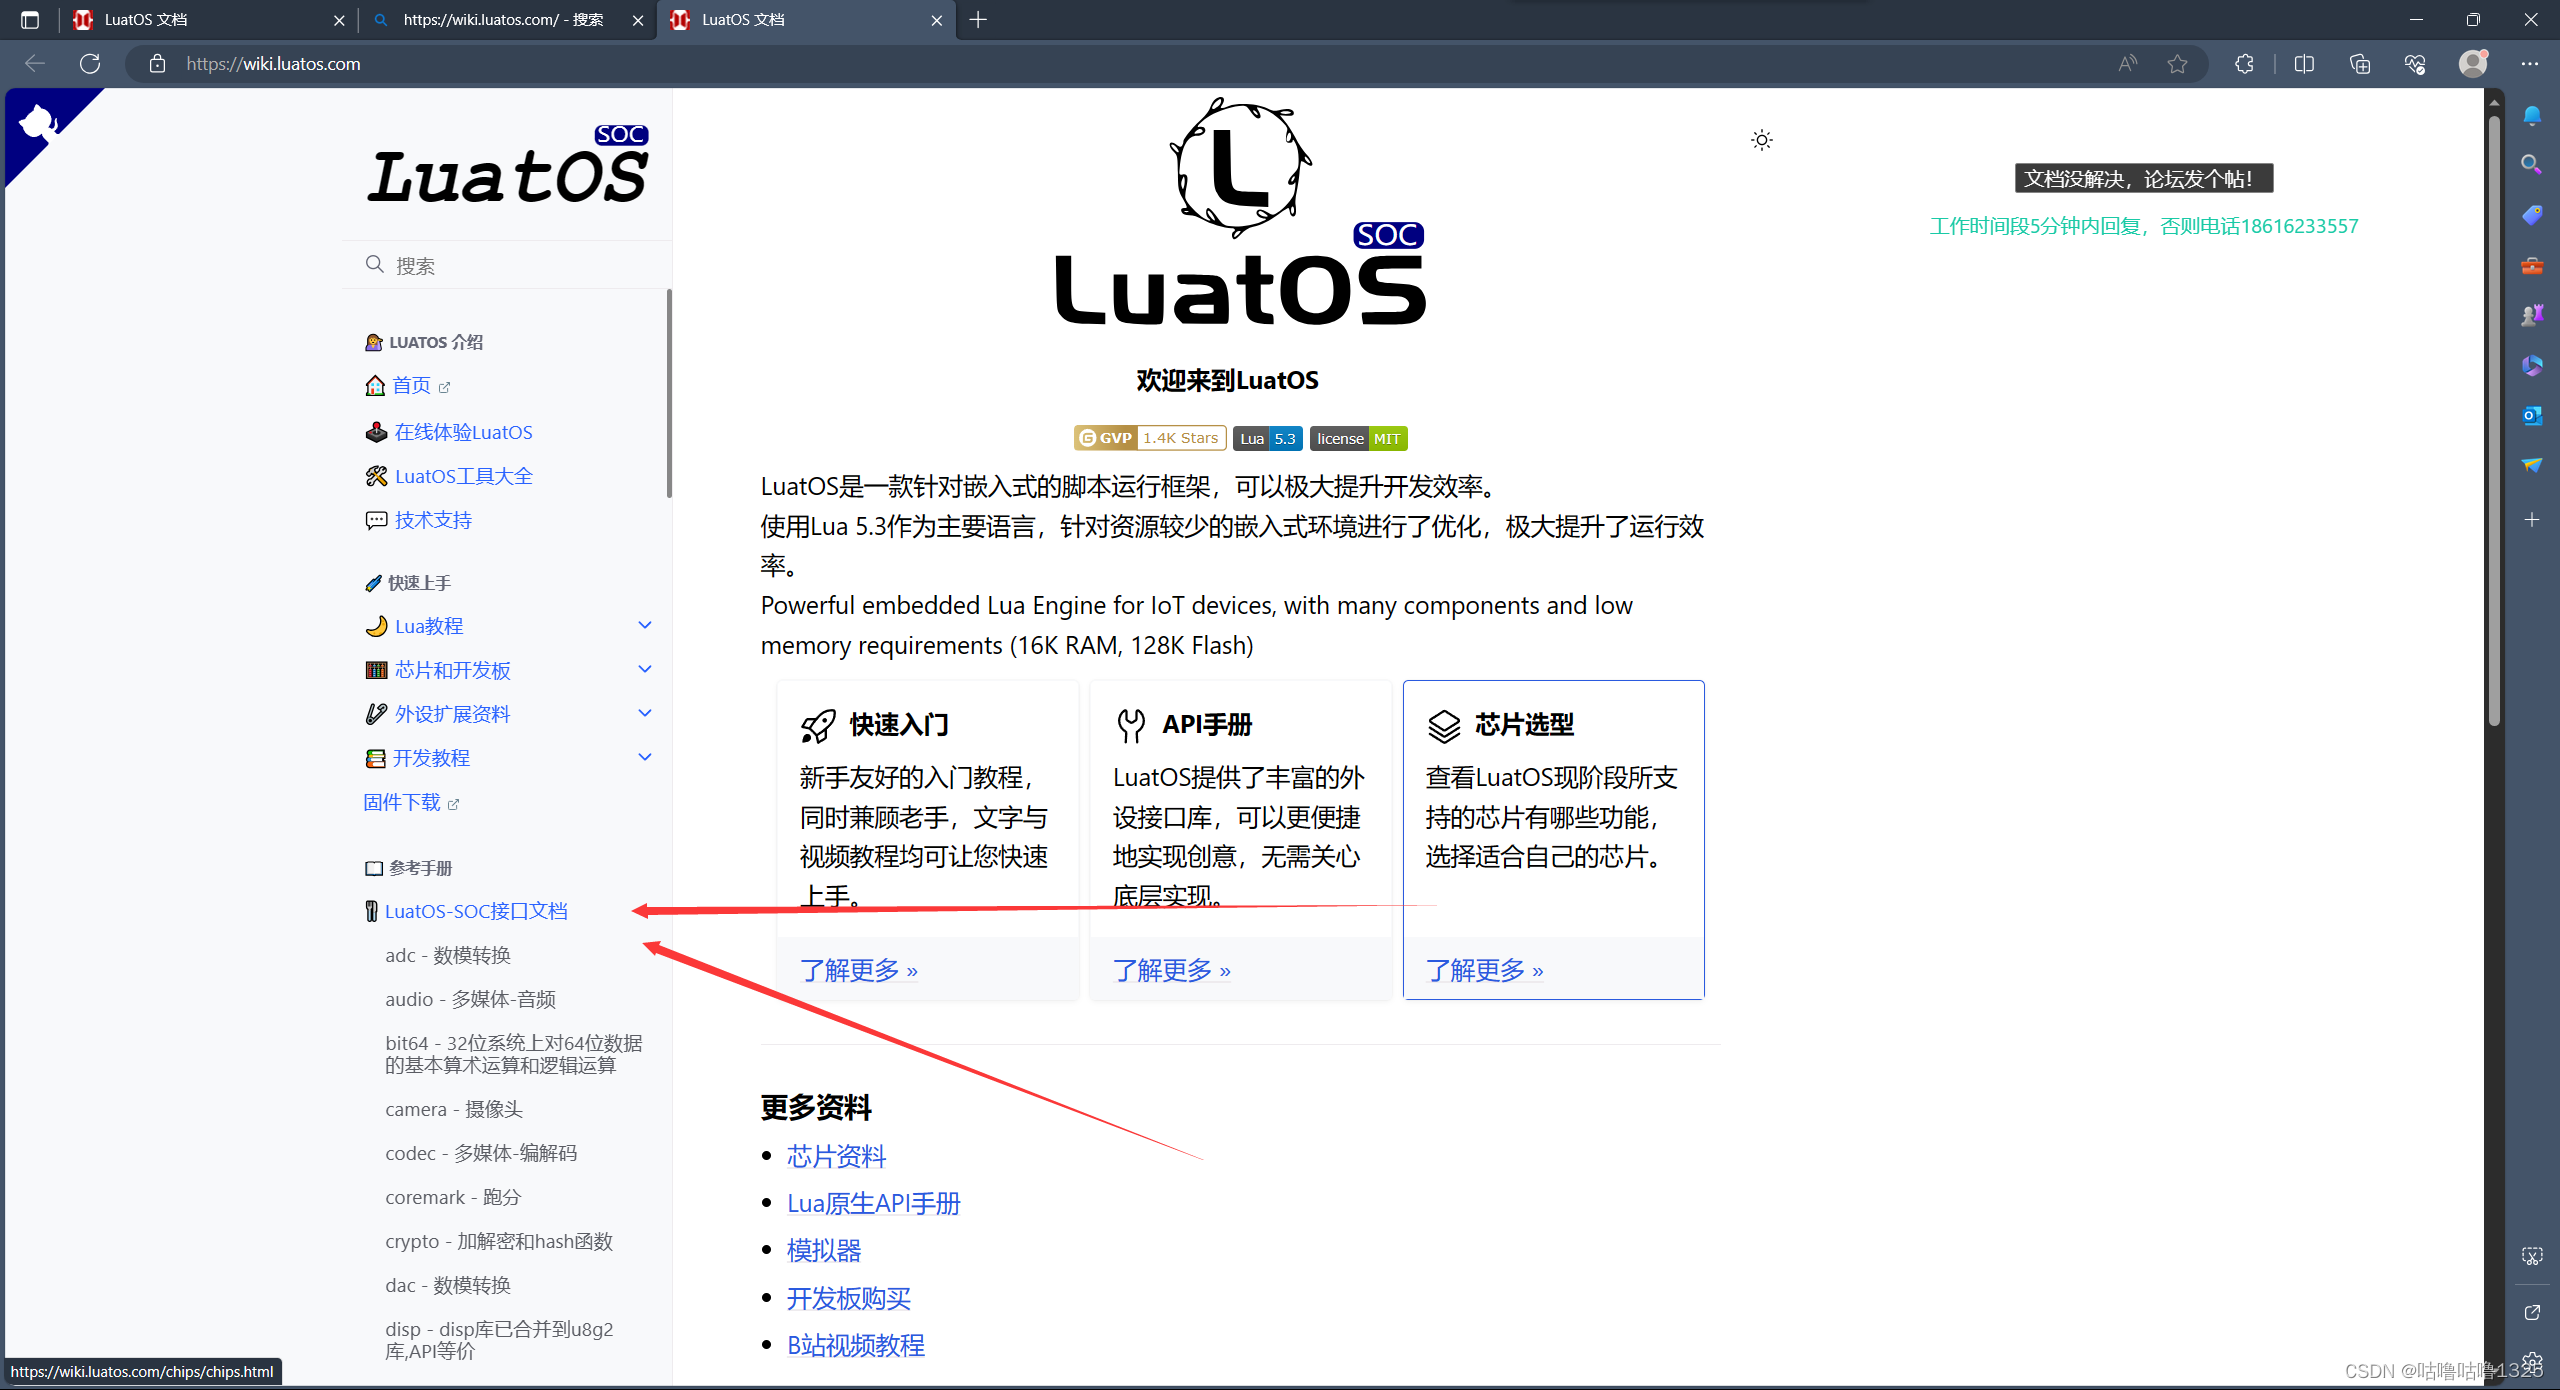The image size is (2560, 1390).
Task: Enable Read Aloud in the address bar
Action: (2126, 63)
